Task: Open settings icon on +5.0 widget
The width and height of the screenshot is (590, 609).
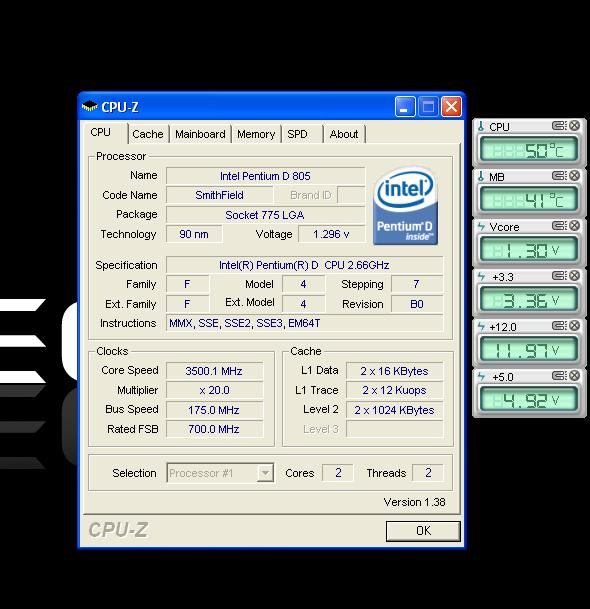Action: point(559,376)
